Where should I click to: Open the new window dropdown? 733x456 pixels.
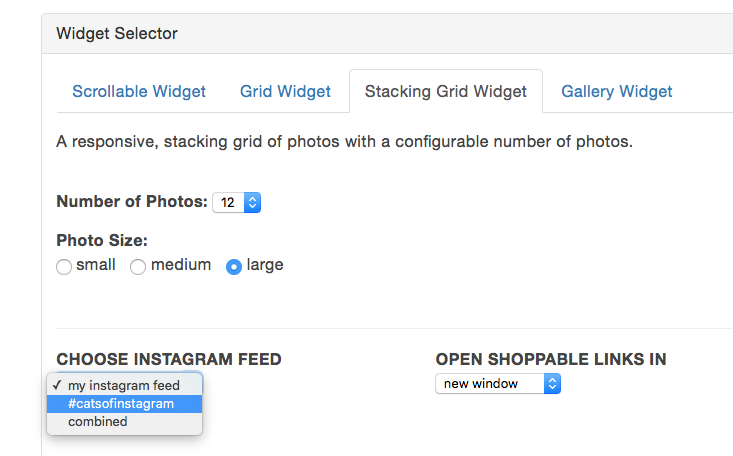pyautogui.click(x=498, y=383)
